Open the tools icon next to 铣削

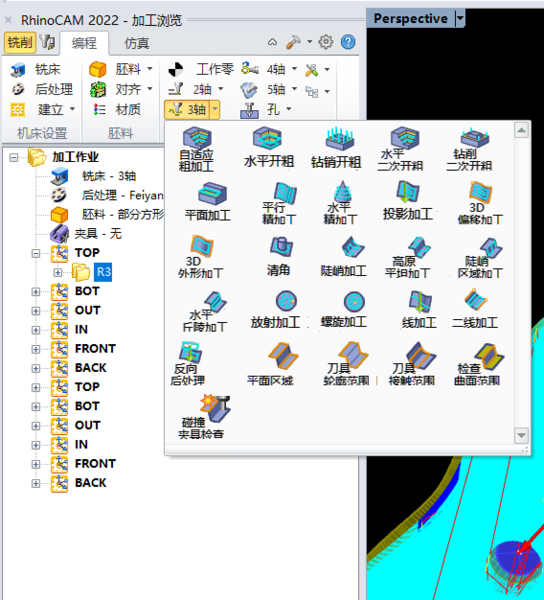(48, 42)
